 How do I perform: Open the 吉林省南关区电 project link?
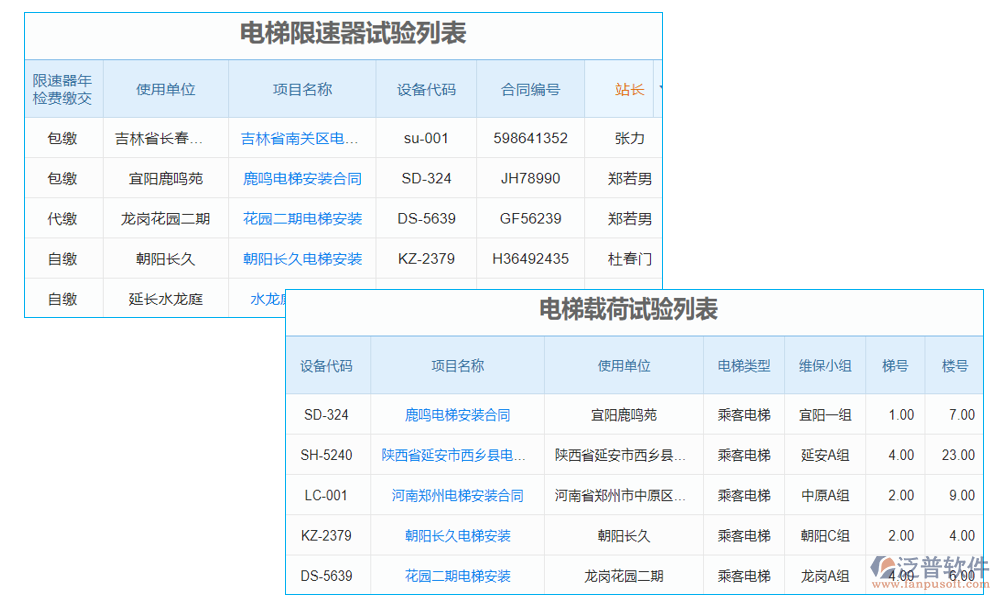[302, 138]
